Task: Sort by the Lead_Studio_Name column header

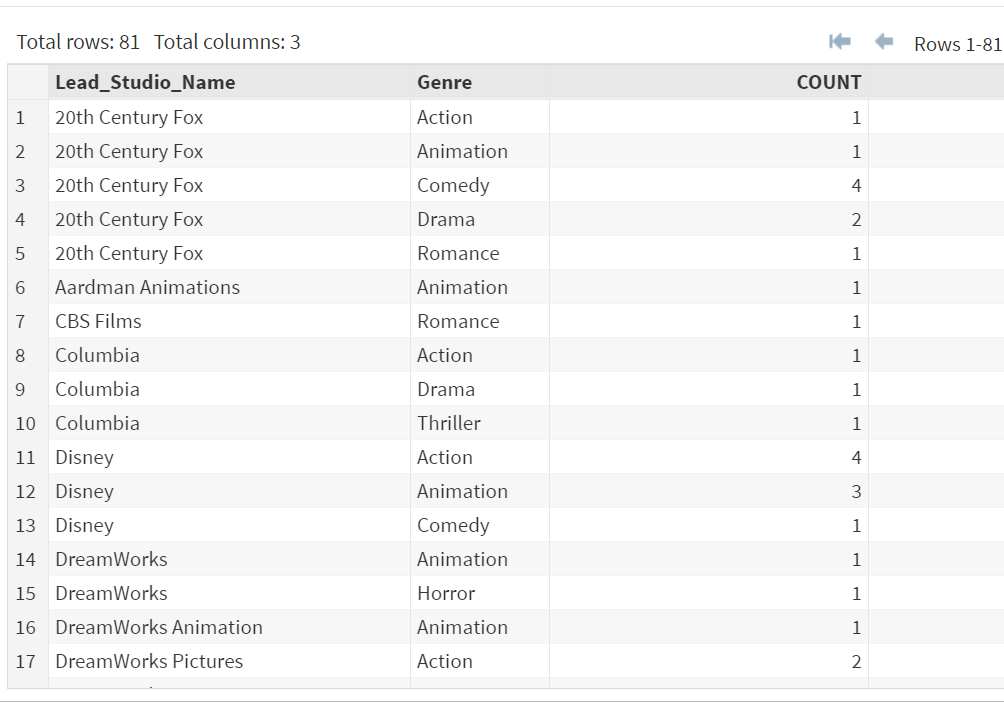Action: tap(145, 83)
